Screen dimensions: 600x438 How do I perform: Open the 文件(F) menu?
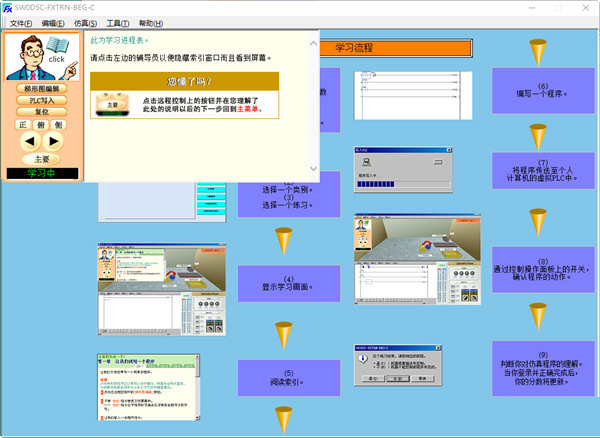point(21,22)
